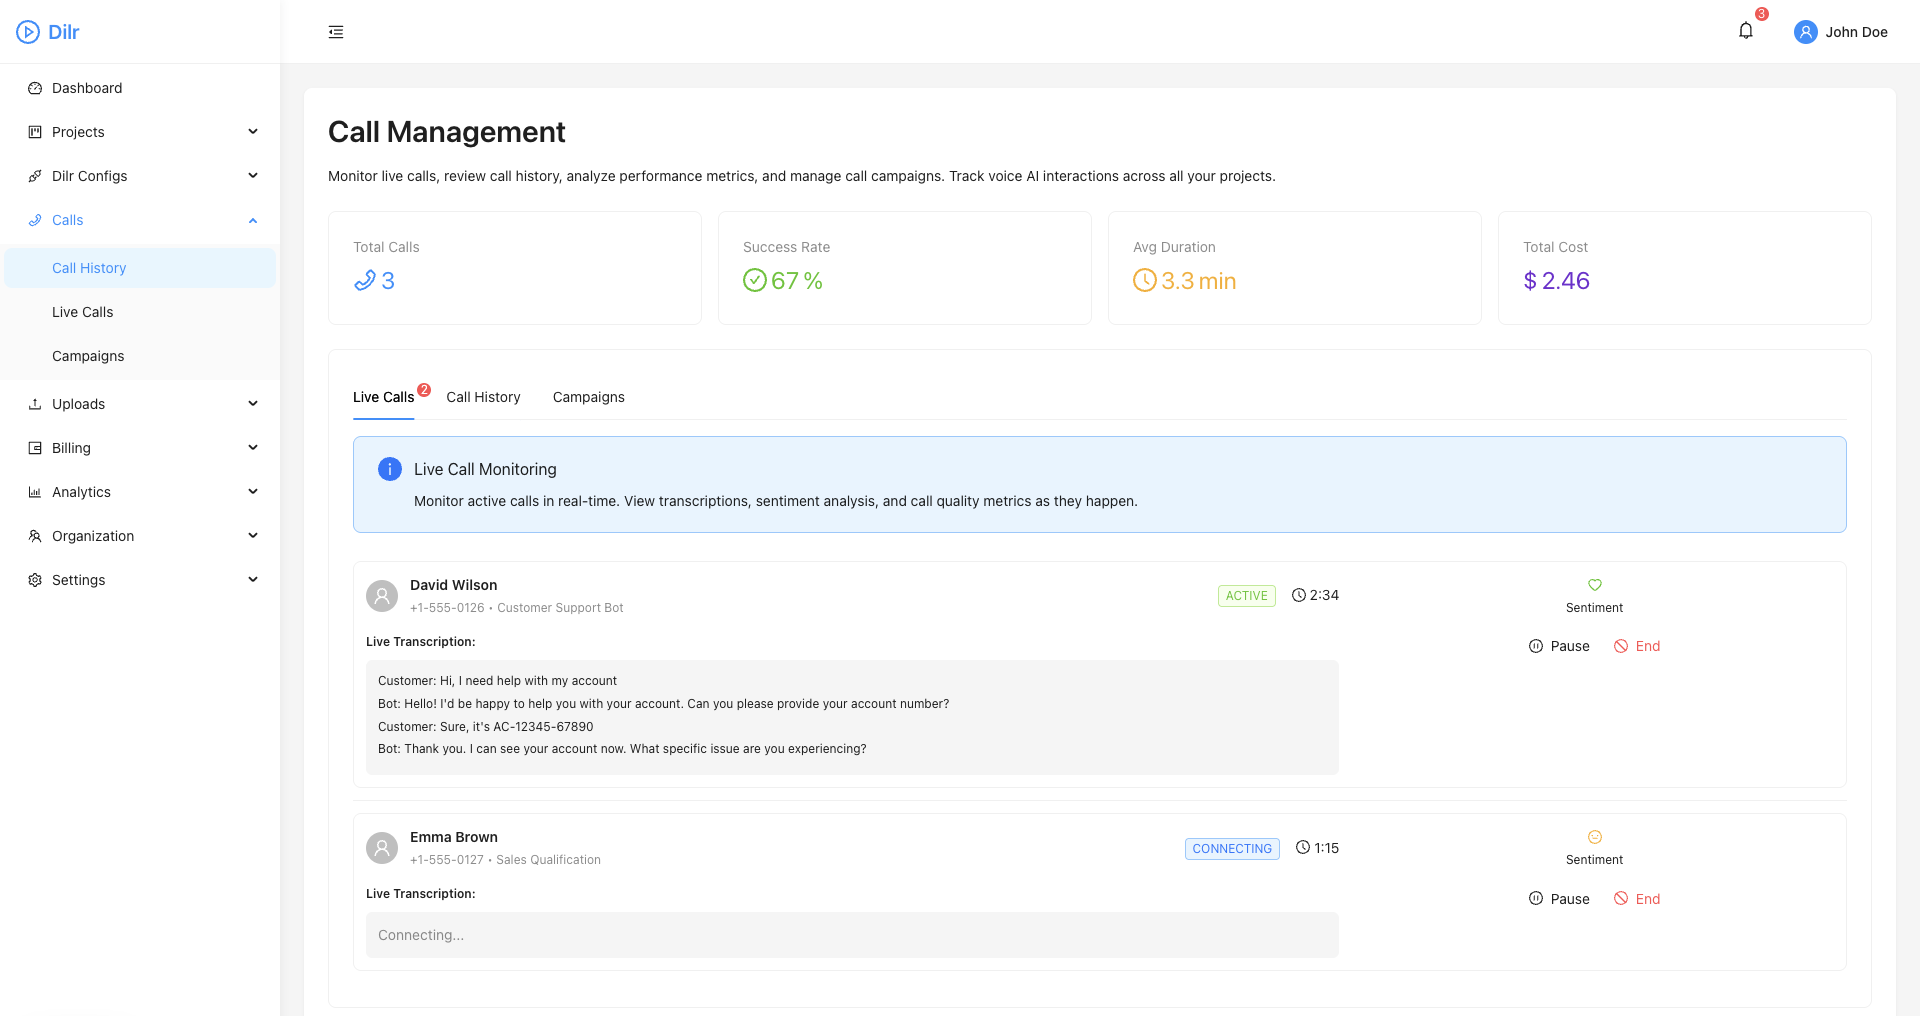The image size is (1920, 1016).
Task: Click David Wilson's avatar icon
Action: pos(382,595)
